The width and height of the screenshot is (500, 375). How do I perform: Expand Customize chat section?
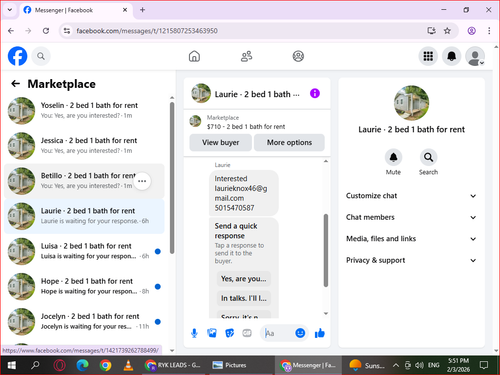(x=411, y=196)
